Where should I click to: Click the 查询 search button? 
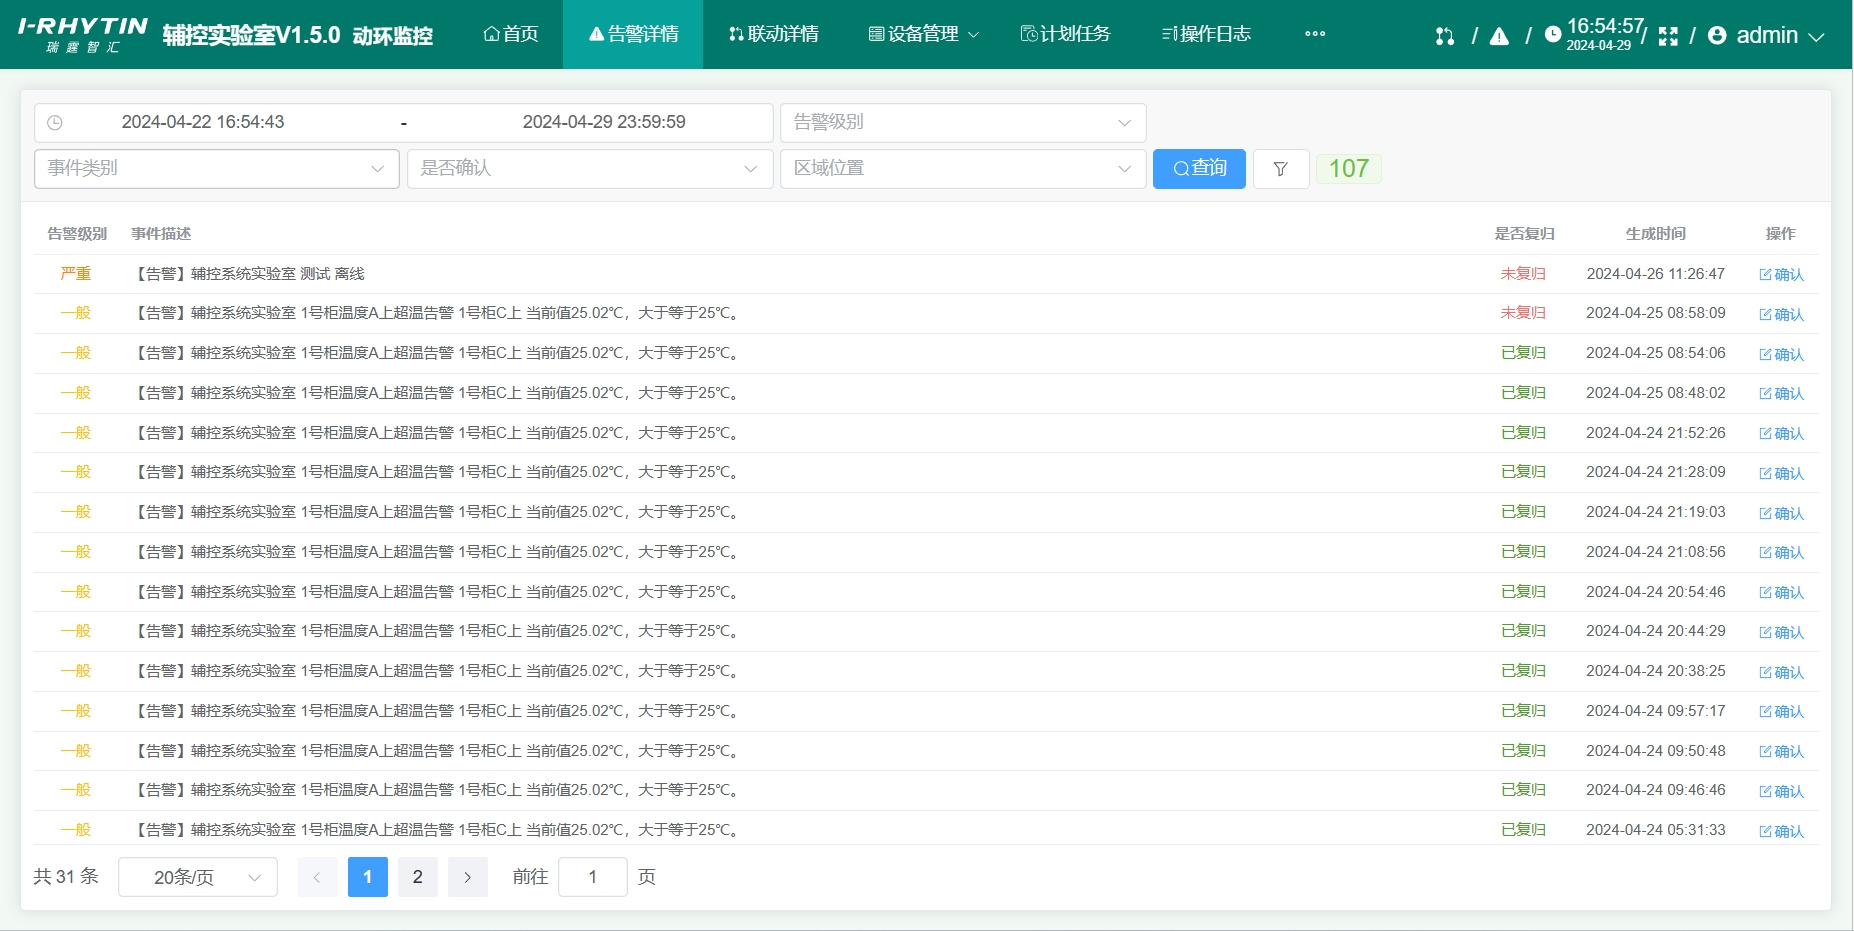[x=1199, y=169]
